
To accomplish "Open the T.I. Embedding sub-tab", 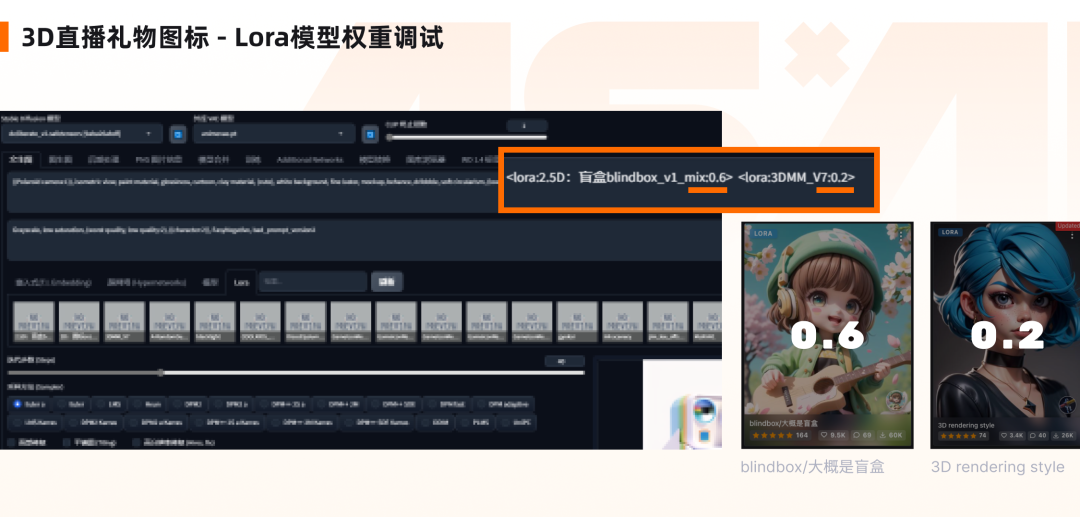I will coord(54,282).
